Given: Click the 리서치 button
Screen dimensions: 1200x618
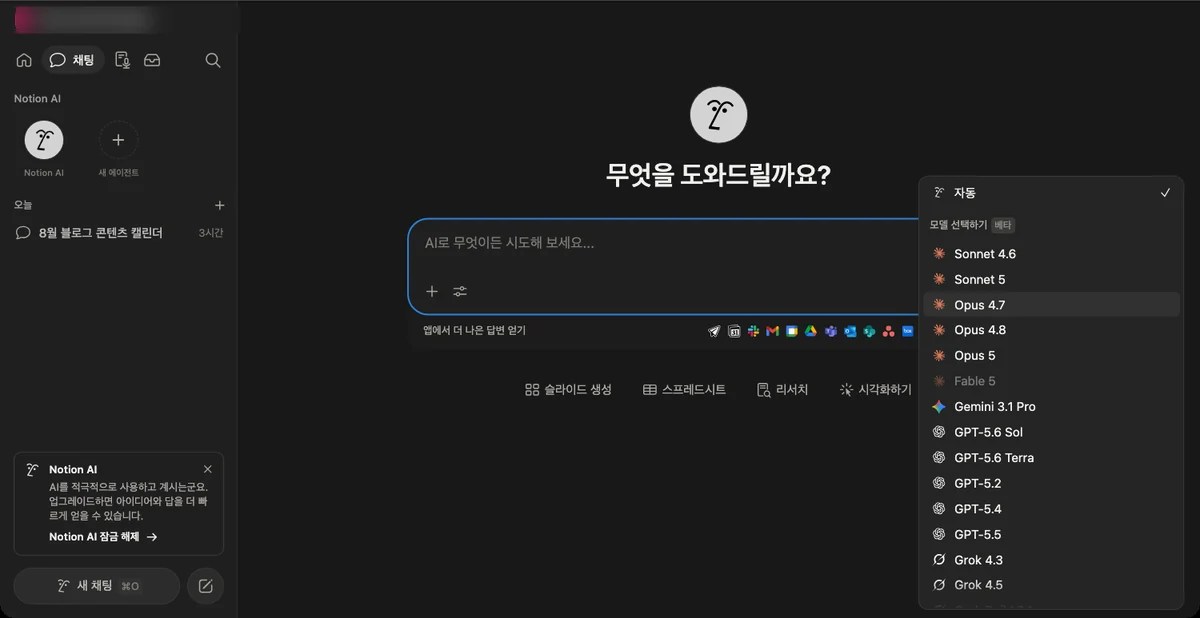Looking at the screenshot, I should pyautogui.click(x=782, y=390).
